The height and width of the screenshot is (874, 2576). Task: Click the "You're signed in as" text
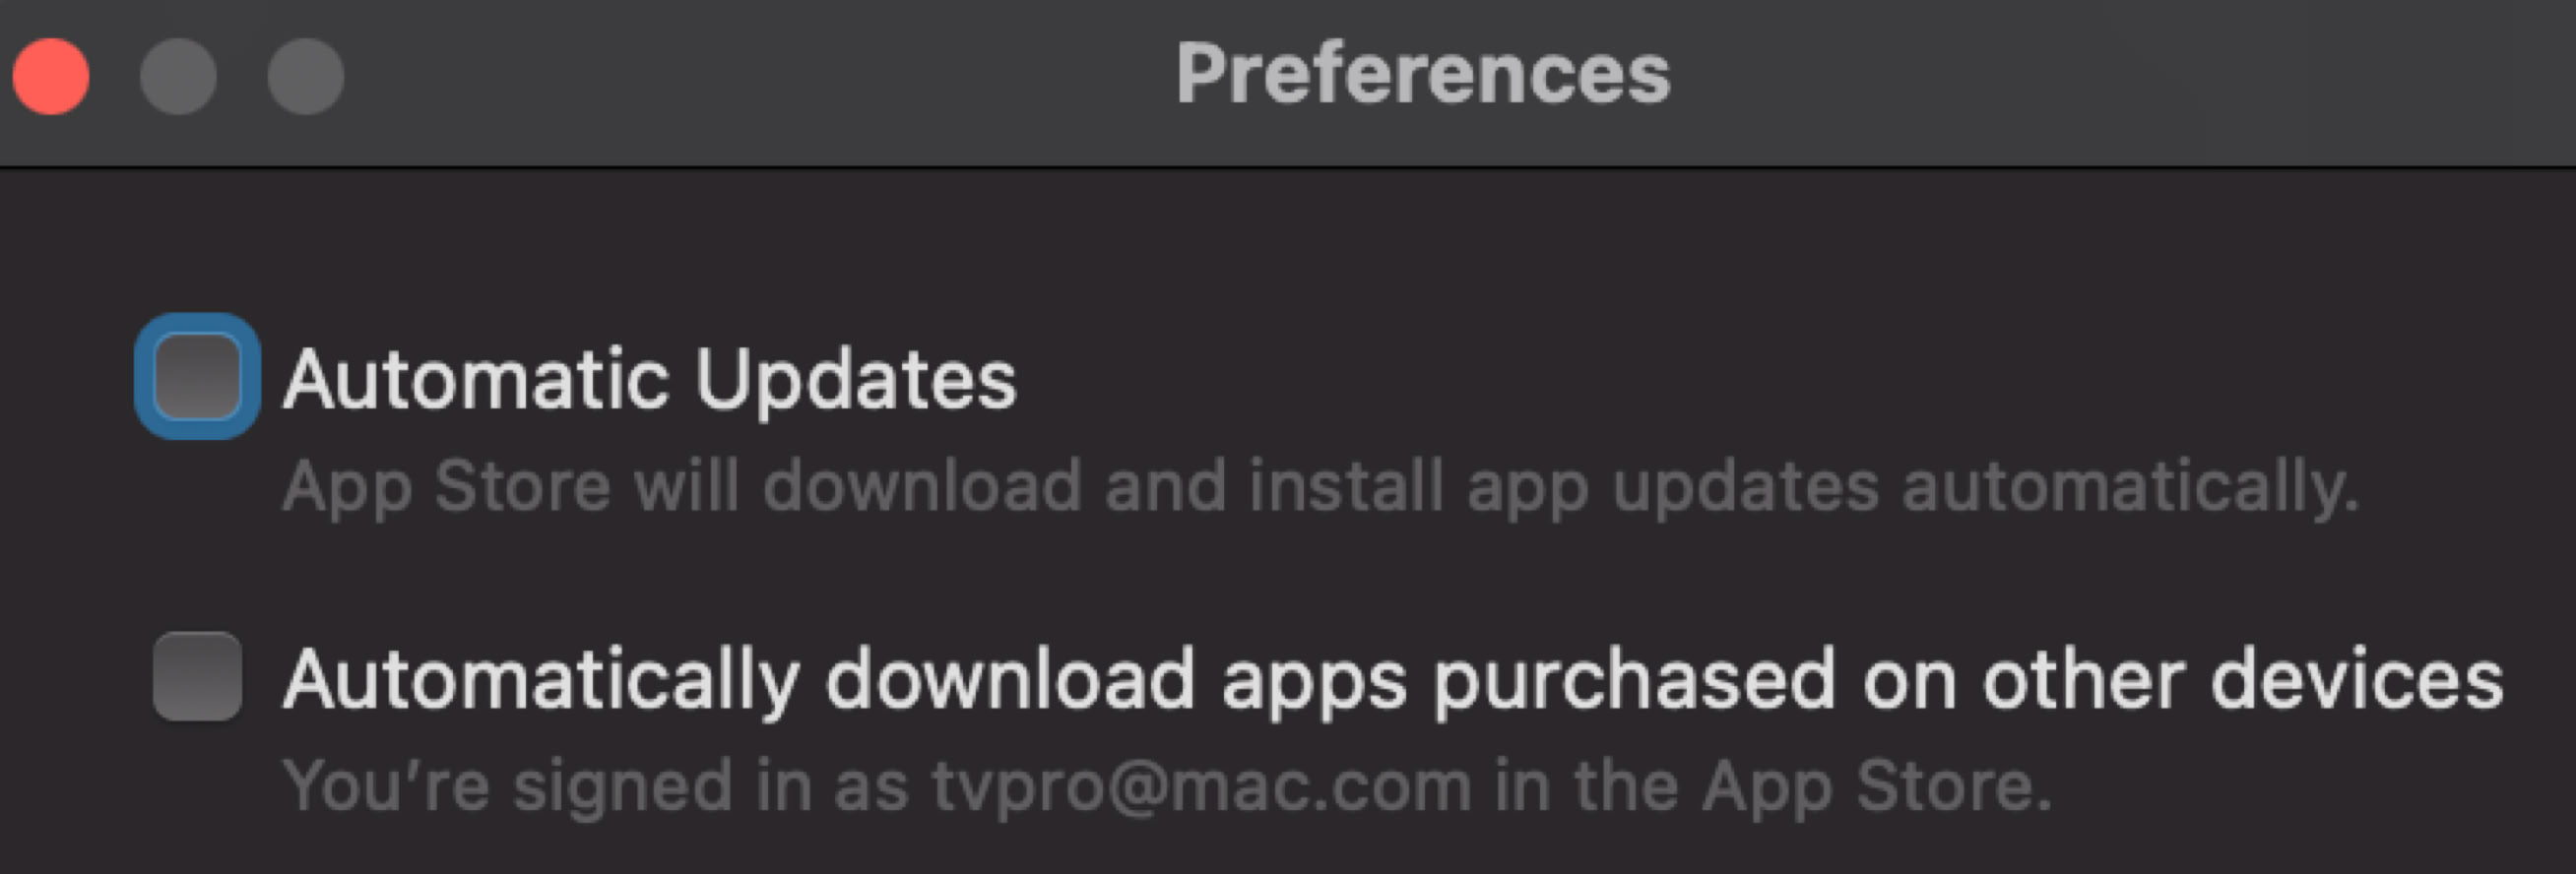596,786
